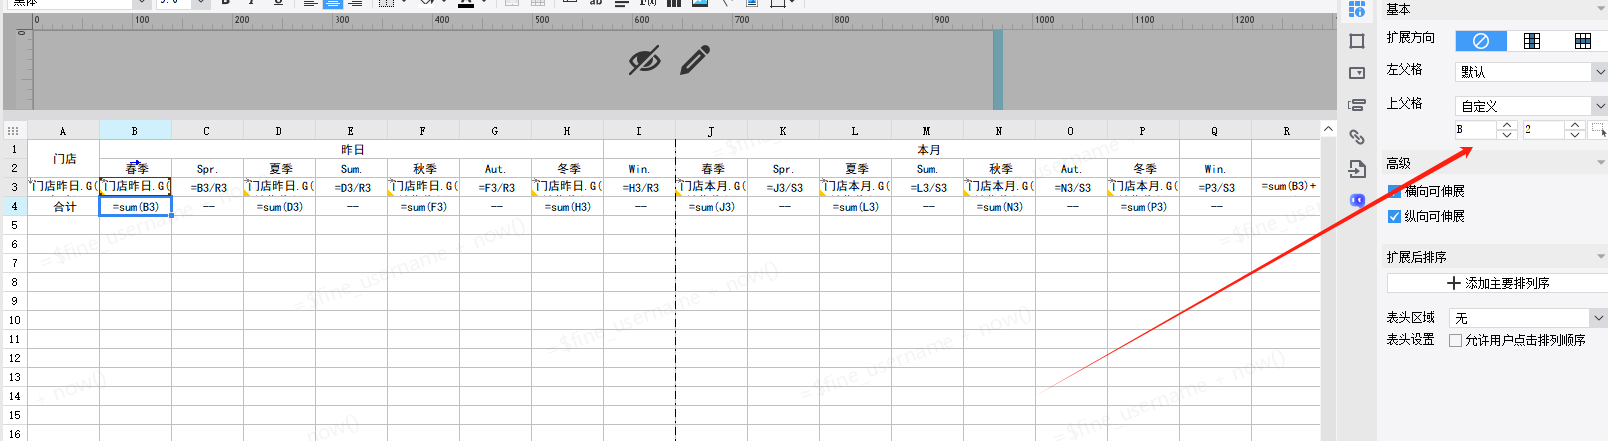Select the cell containing =F3/R3
This screenshot has width=1608, height=441.
495,187
